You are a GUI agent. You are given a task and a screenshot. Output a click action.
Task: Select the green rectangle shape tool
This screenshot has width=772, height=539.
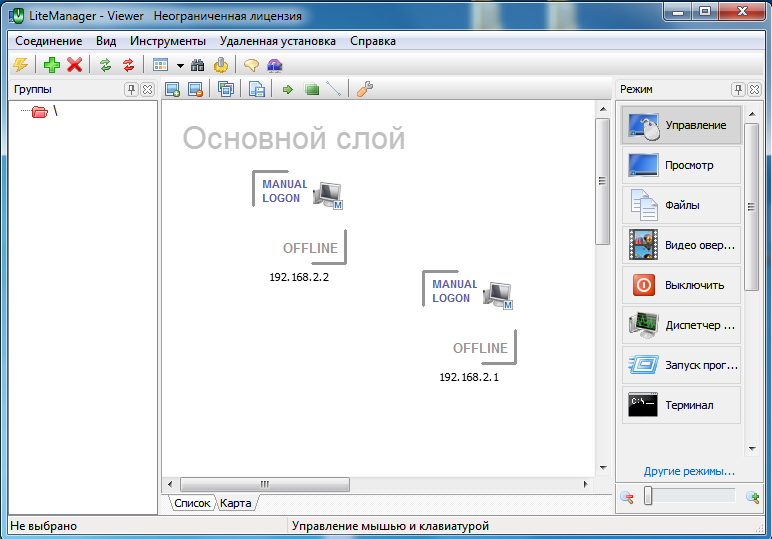coord(312,89)
